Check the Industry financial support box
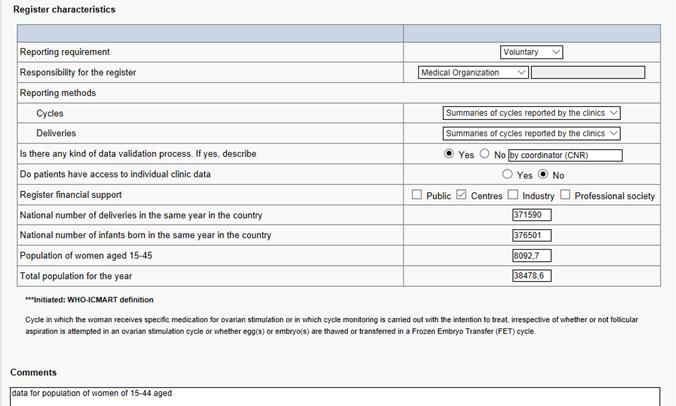Screen dimensions: 676x406 coord(513,194)
